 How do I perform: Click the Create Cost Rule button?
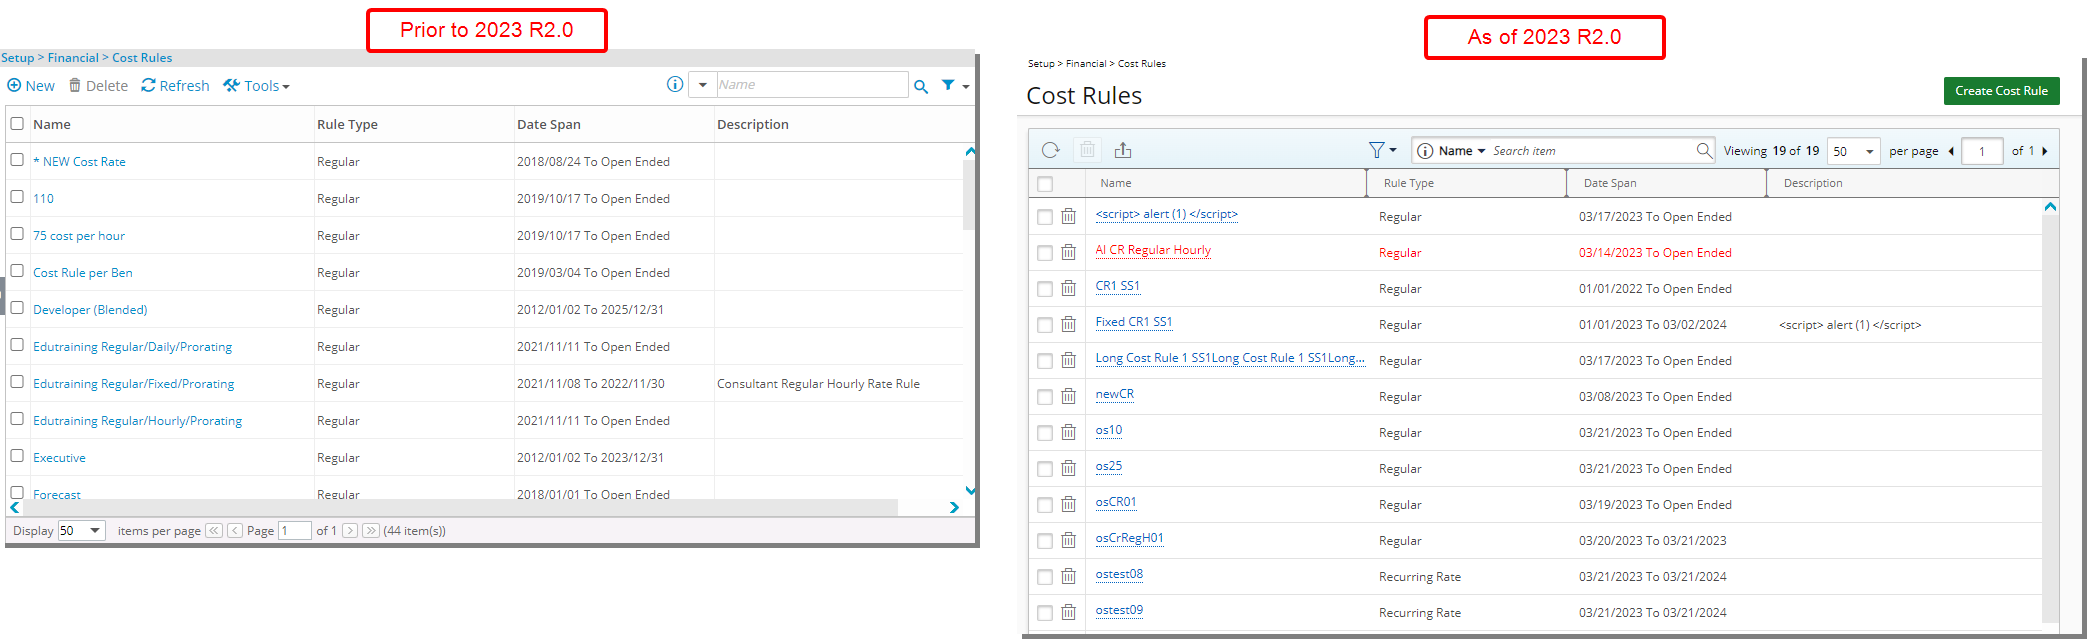(2001, 91)
